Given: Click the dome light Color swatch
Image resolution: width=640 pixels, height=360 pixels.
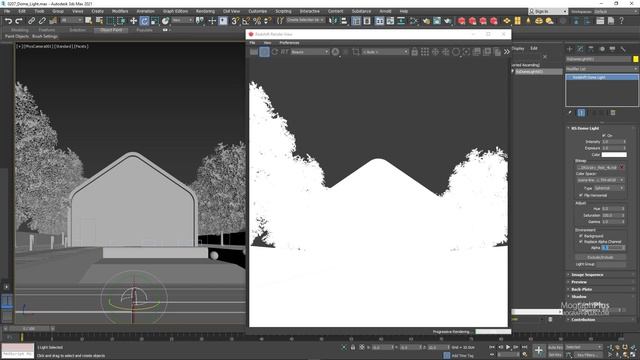Looking at the screenshot, I should pos(614,155).
